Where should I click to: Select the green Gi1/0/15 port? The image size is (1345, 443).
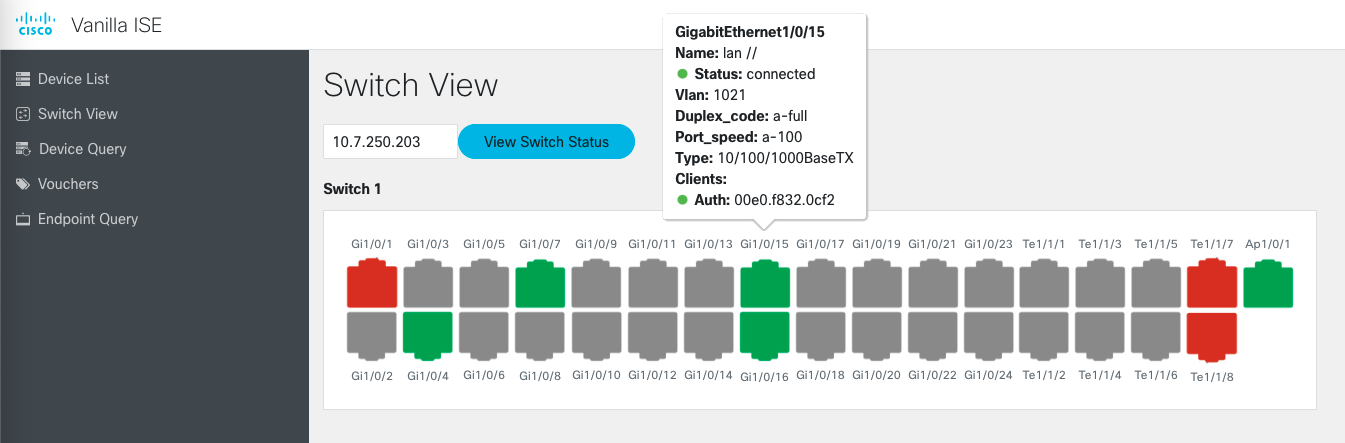(765, 283)
